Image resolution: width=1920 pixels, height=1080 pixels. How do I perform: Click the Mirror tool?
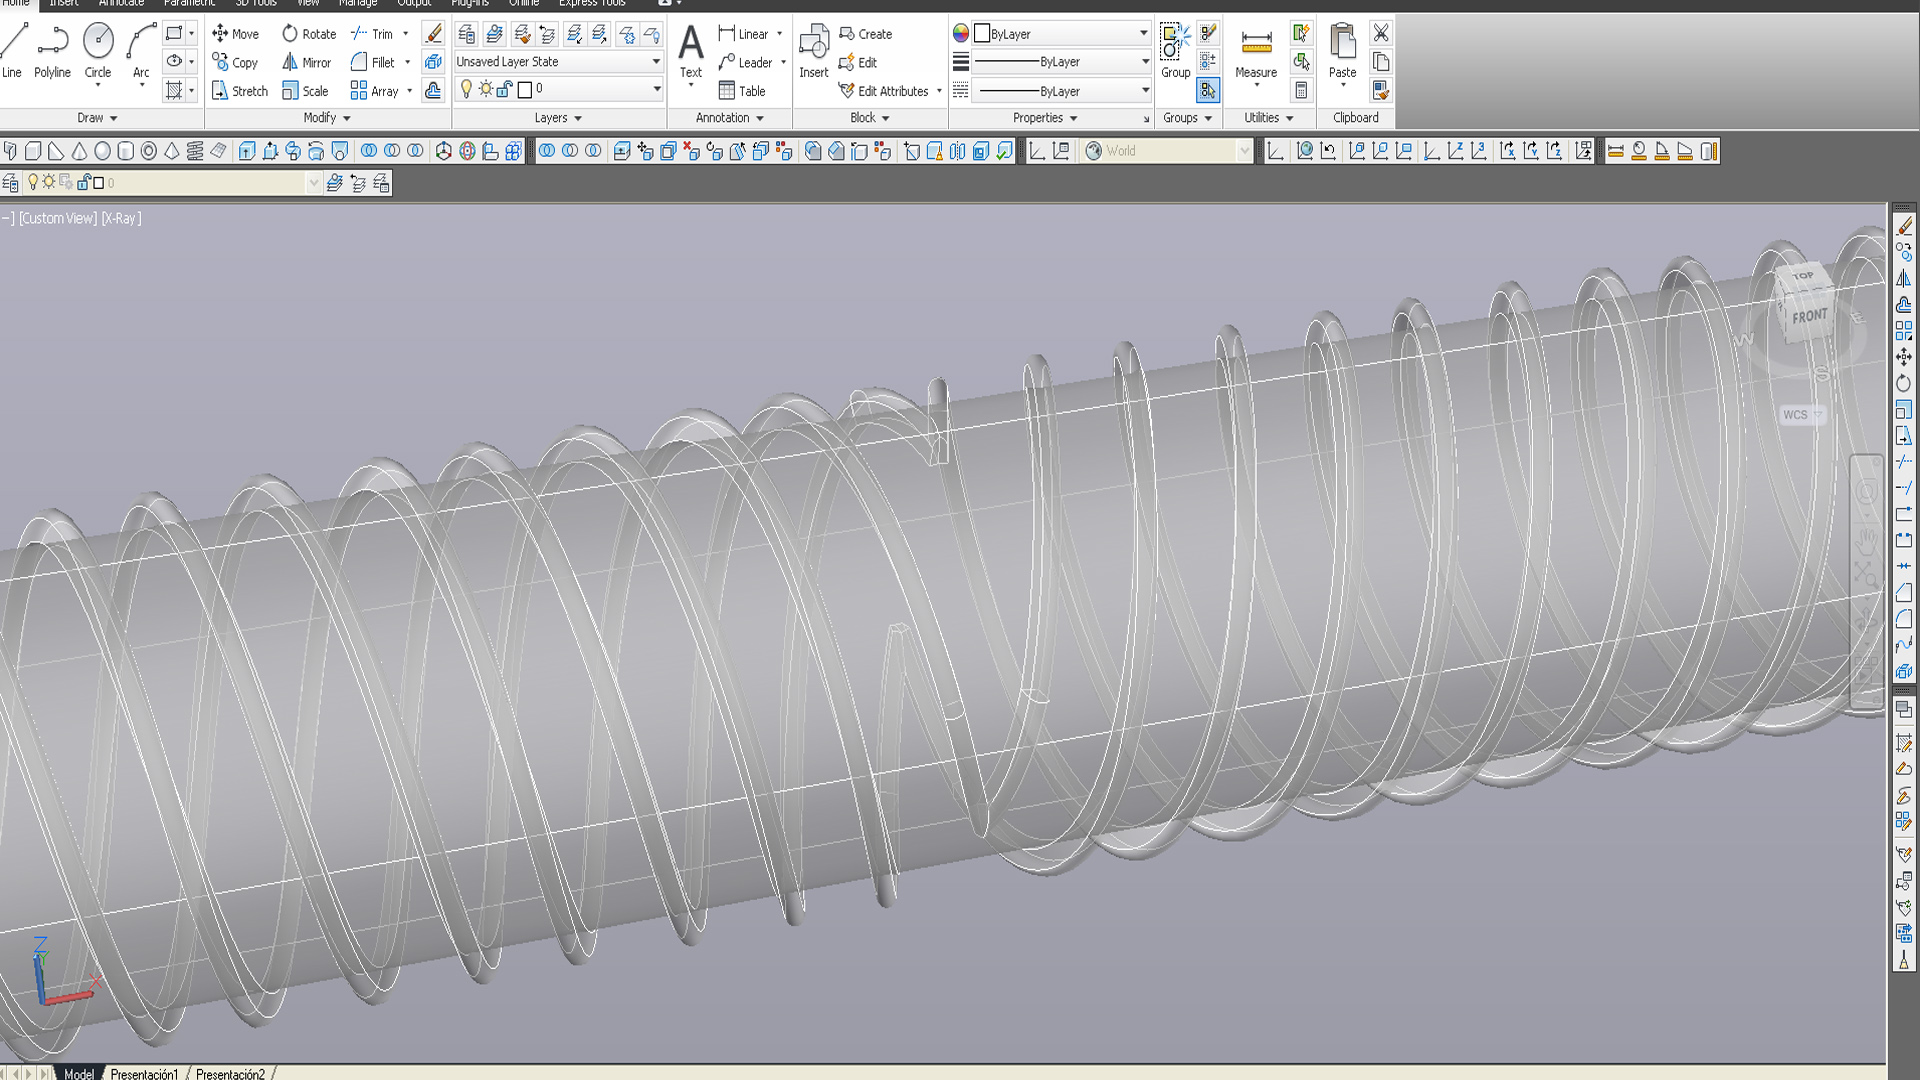pyautogui.click(x=306, y=62)
